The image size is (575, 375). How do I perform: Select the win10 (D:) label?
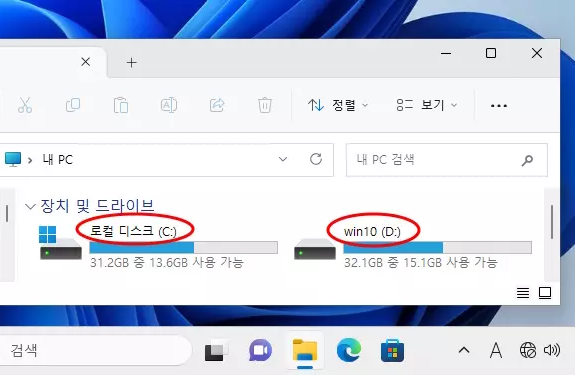[x=372, y=232]
